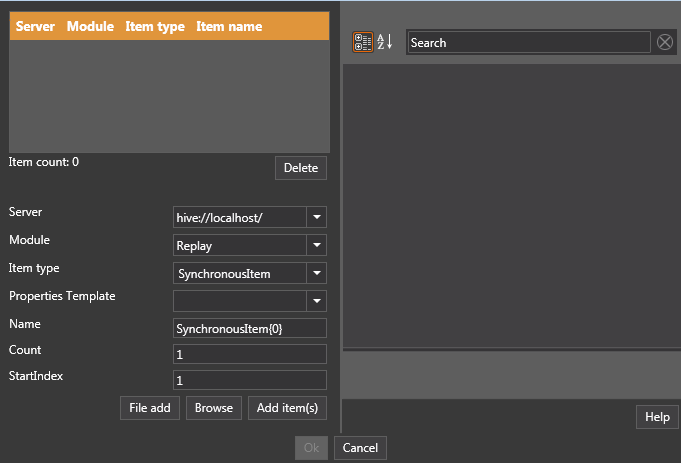Cancel the dialog

click(360, 448)
